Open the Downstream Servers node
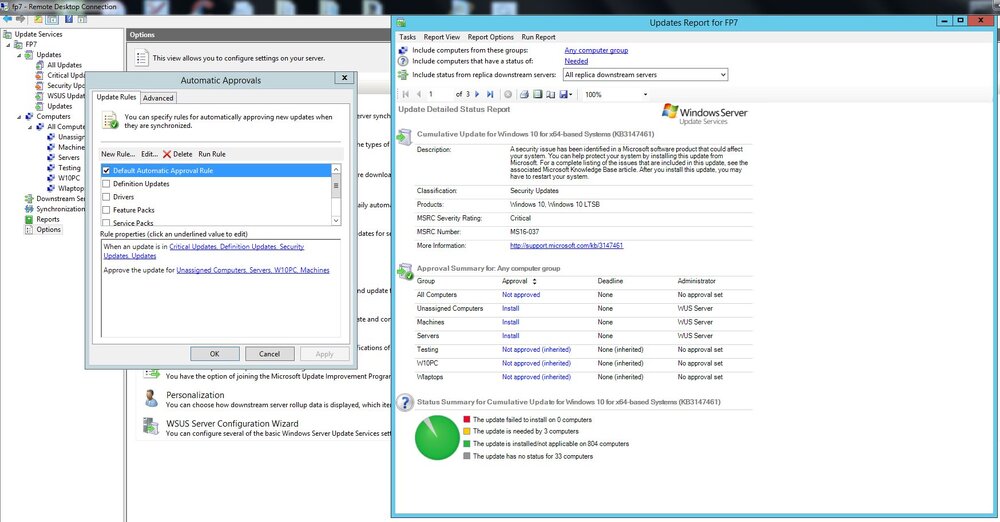Image resolution: width=1000 pixels, height=522 pixels. [60, 198]
